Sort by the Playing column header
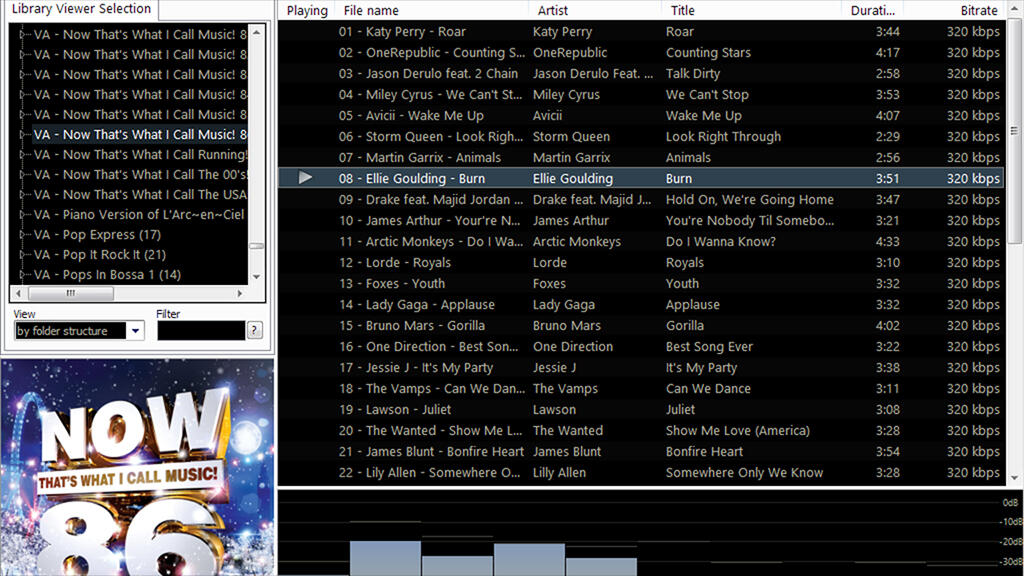This screenshot has width=1024, height=576. (307, 10)
